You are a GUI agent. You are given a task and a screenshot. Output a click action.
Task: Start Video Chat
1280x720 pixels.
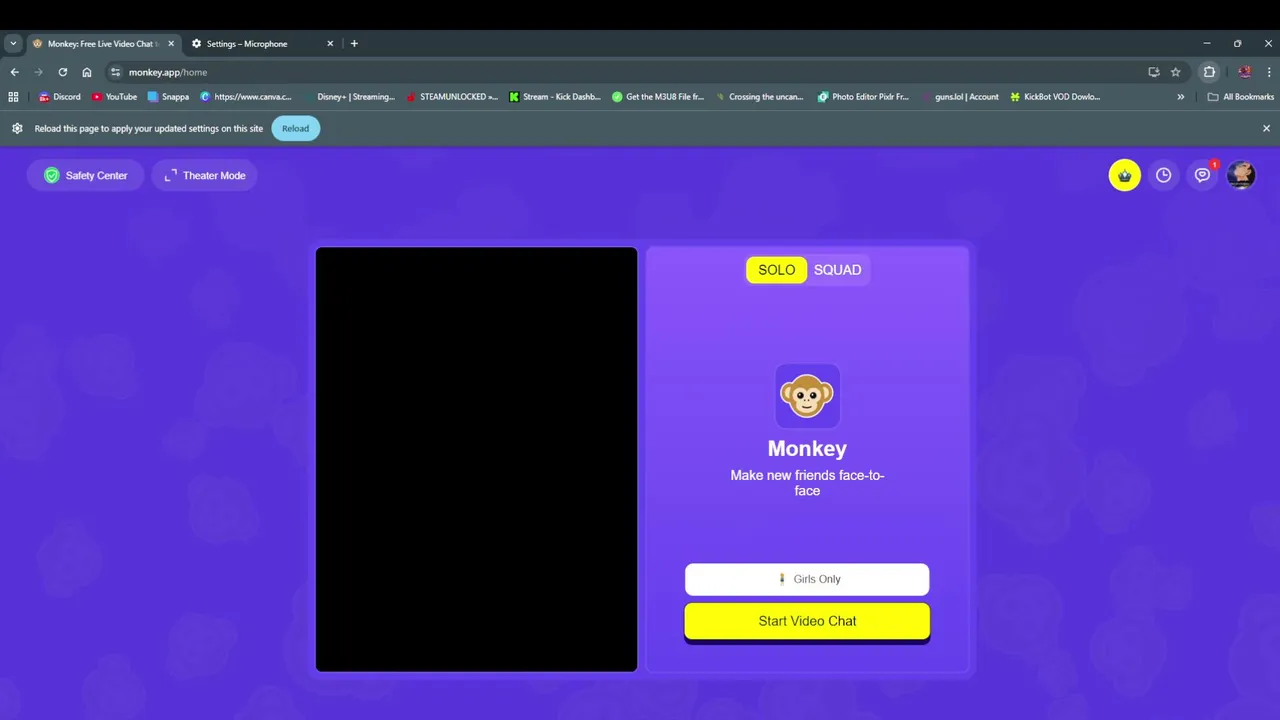pyautogui.click(x=807, y=621)
